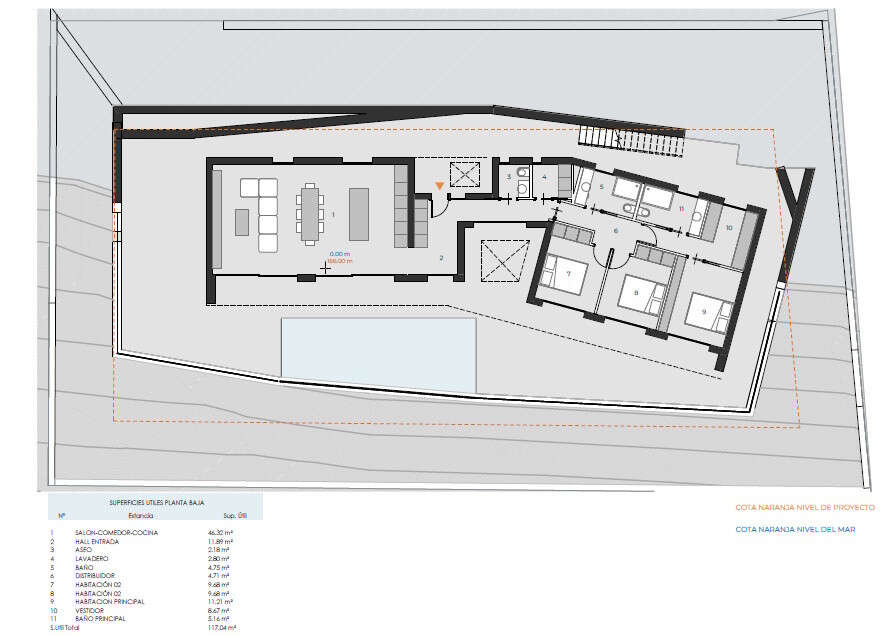Image resolution: width=890 pixels, height=636 pixels.
Task: Select the 'SUPERFICIES UTILES PLANTA BAJA' table header
Action: pyautogui.click(x=155, y=503)
